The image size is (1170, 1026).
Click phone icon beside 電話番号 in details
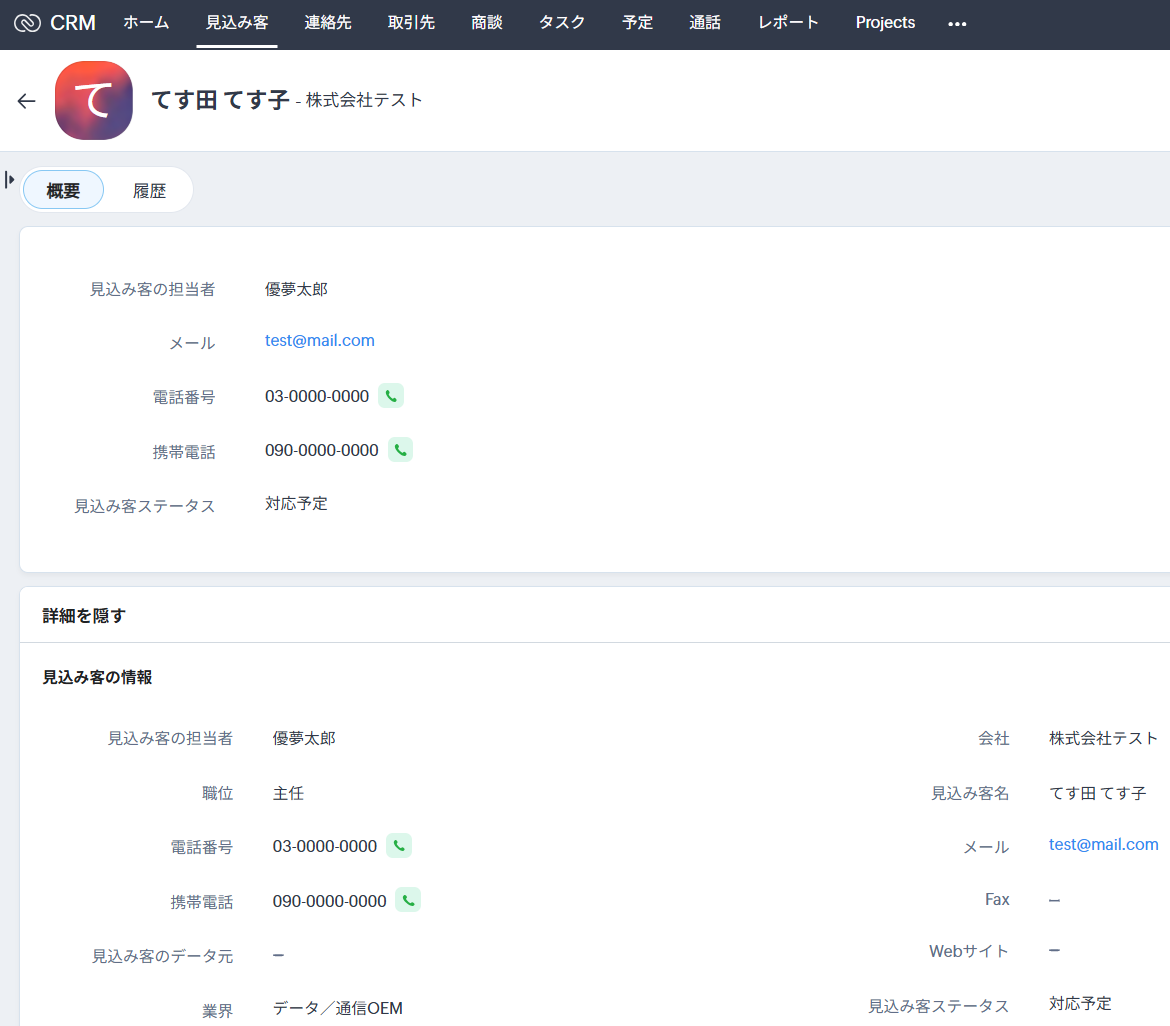point(399,846)
